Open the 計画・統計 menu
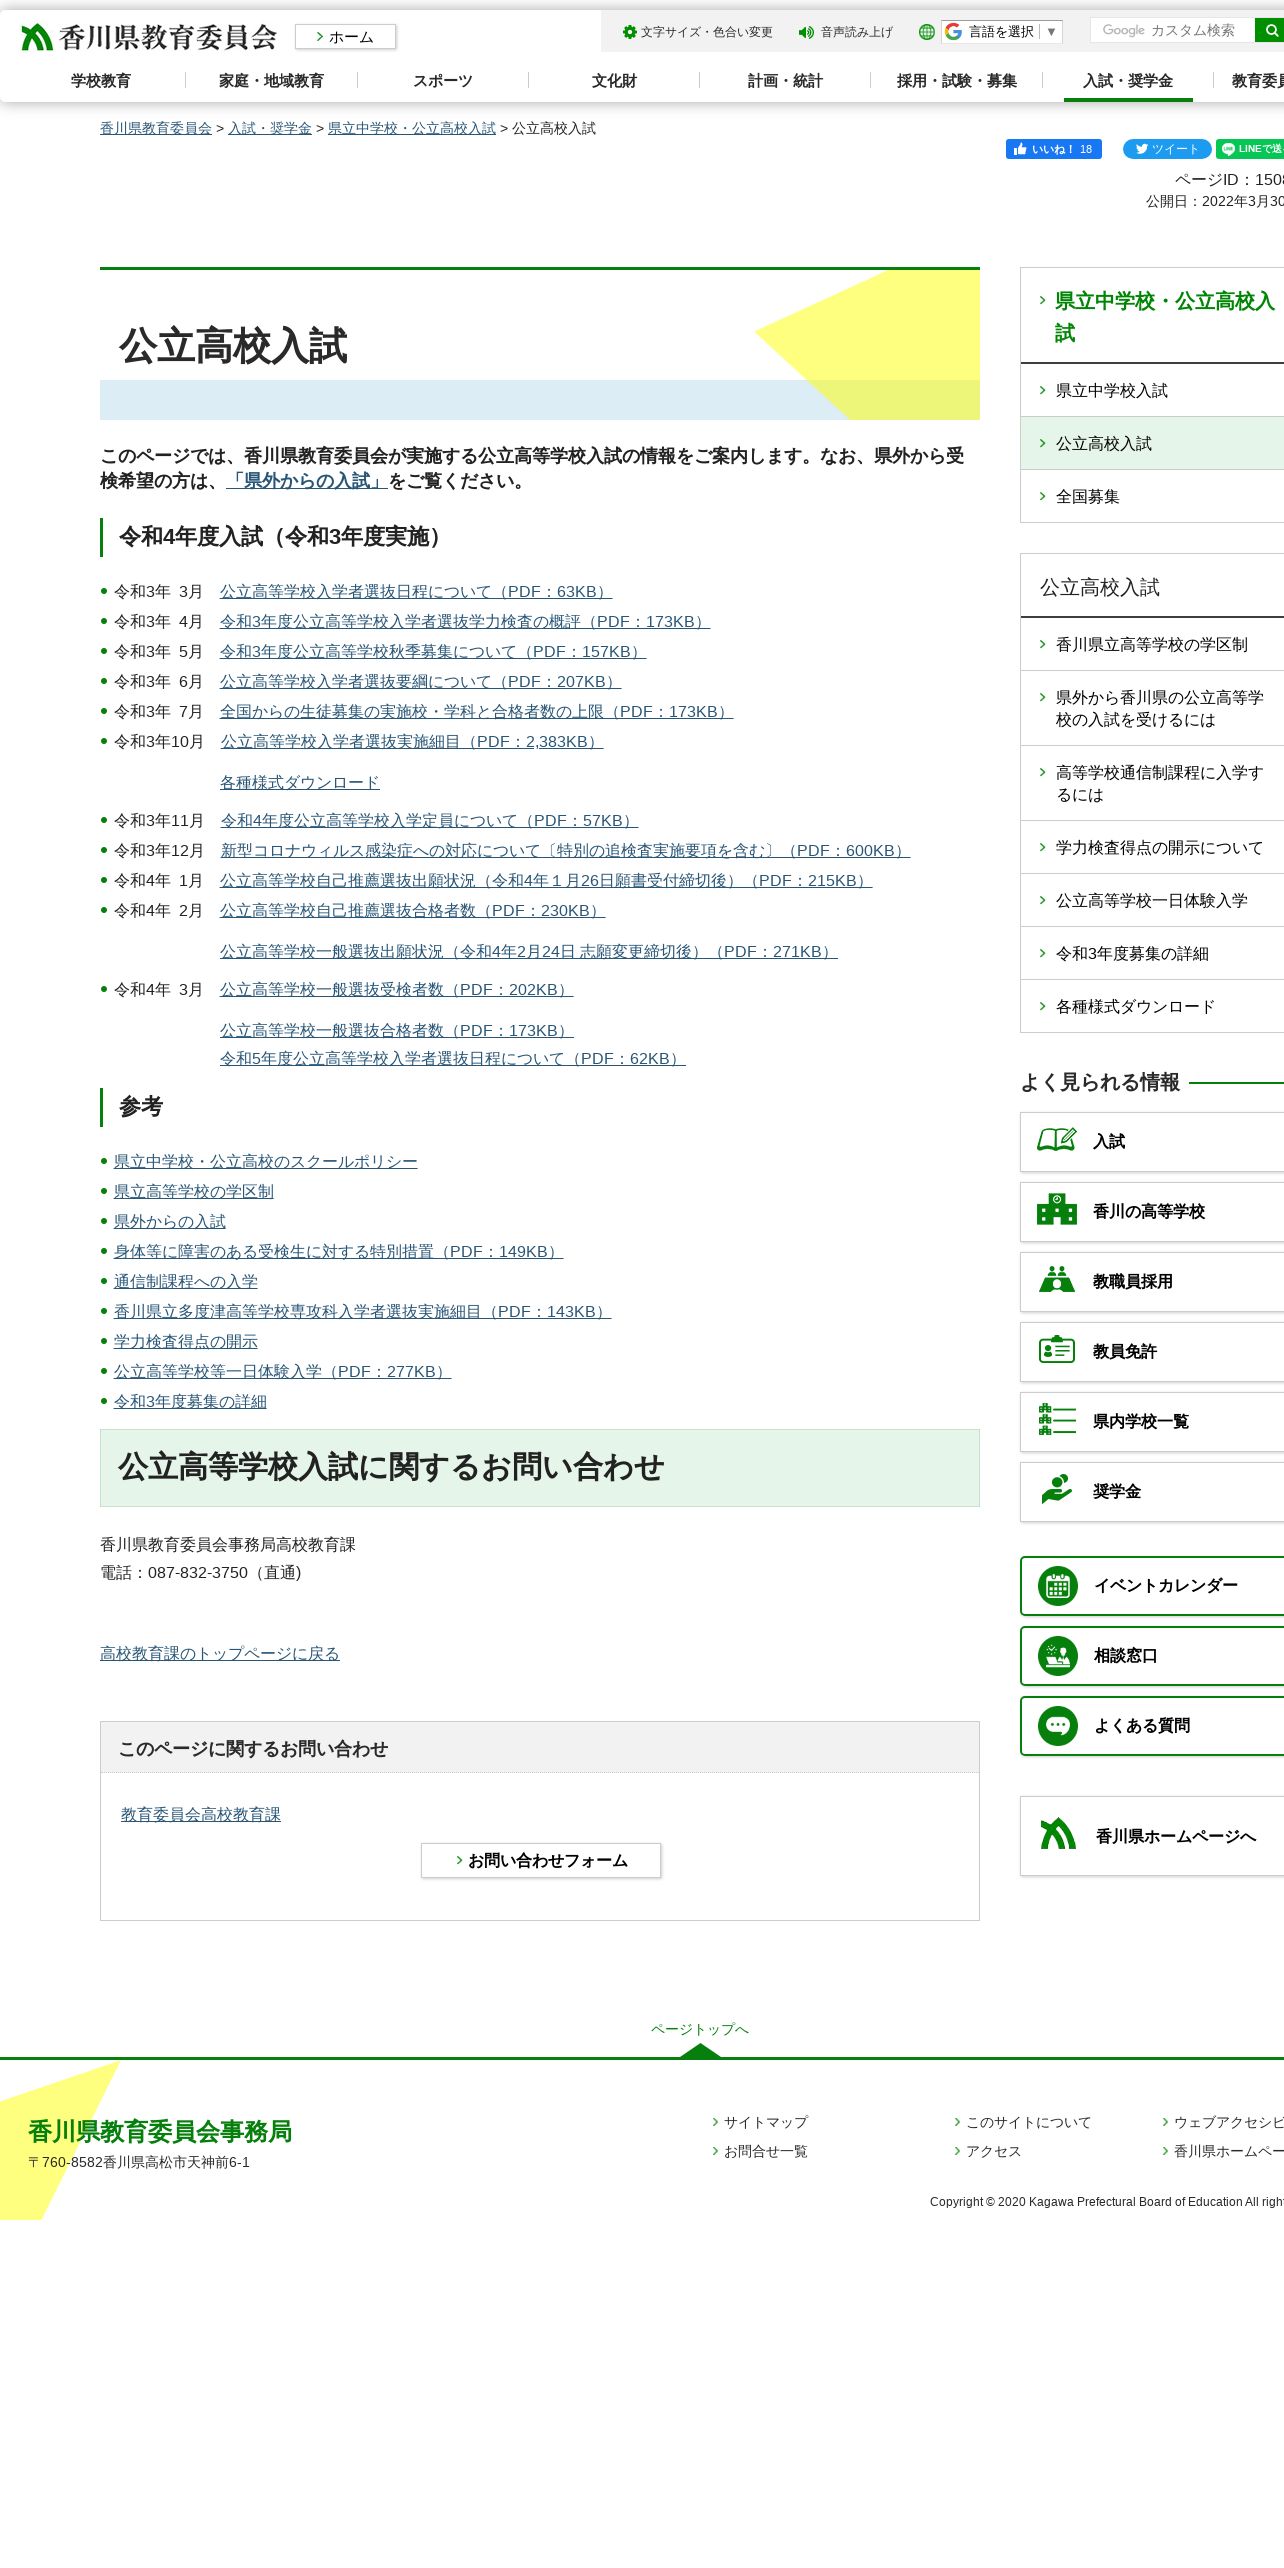The image size is (1284, 2568). (x=785, y=81)
